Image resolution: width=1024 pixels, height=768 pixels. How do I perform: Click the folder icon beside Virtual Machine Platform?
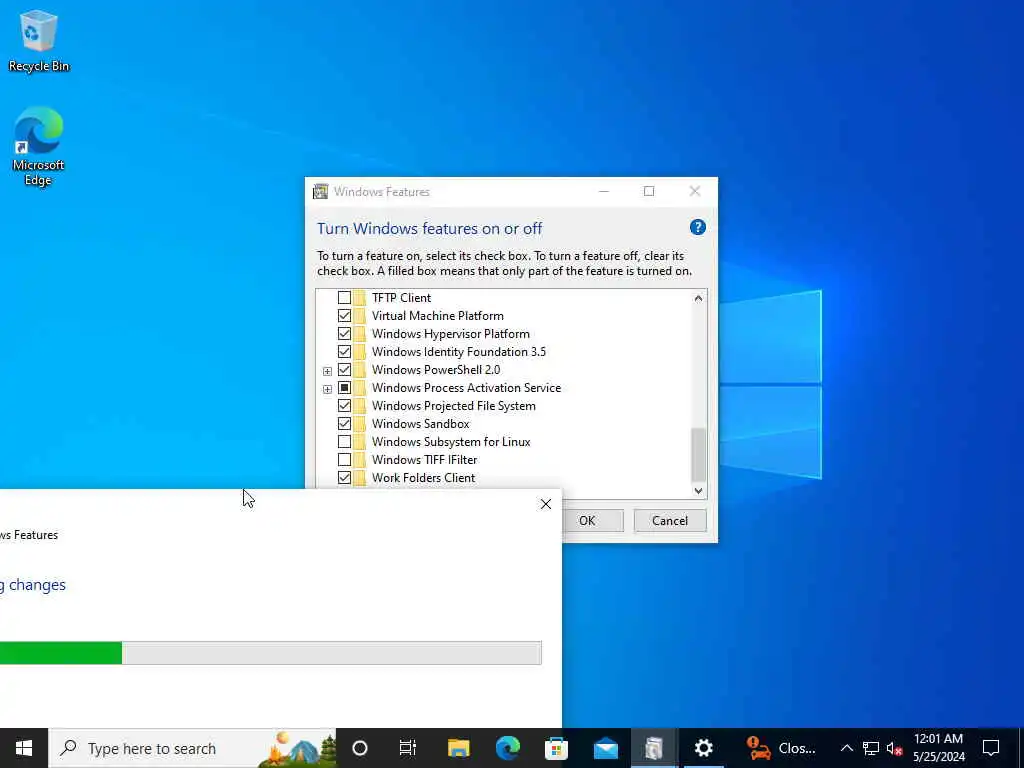pyautogui.click(x=360, y=315)
